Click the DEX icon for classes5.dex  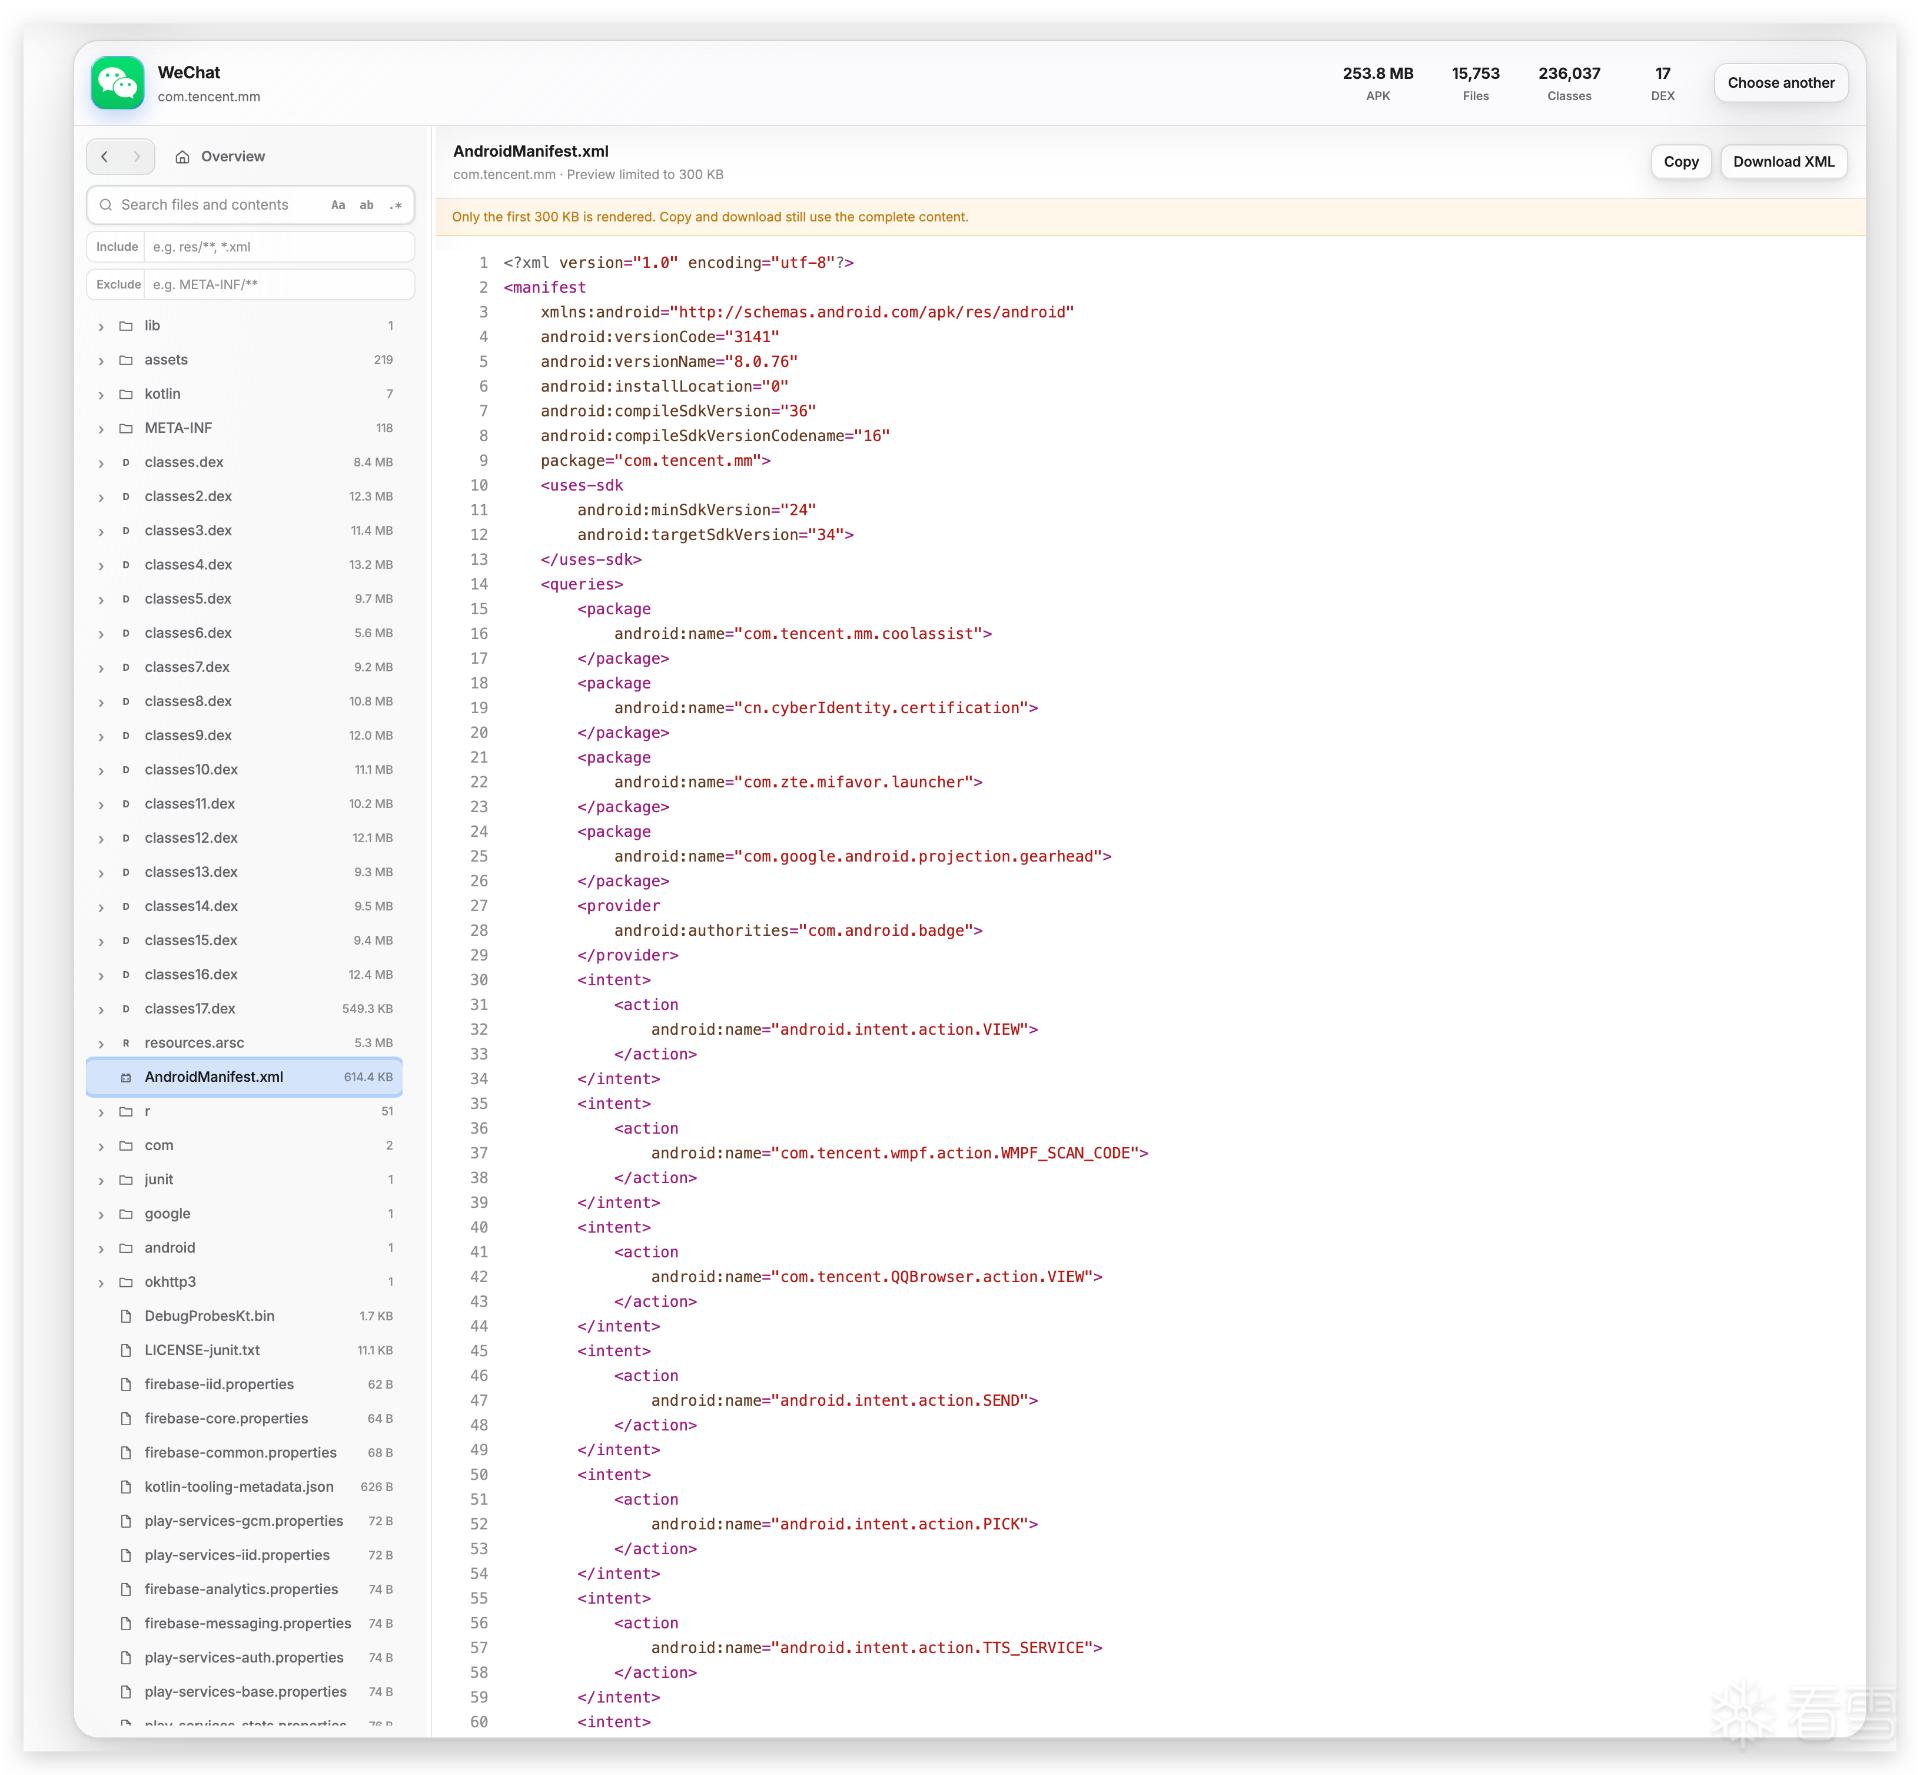(126, 599)
